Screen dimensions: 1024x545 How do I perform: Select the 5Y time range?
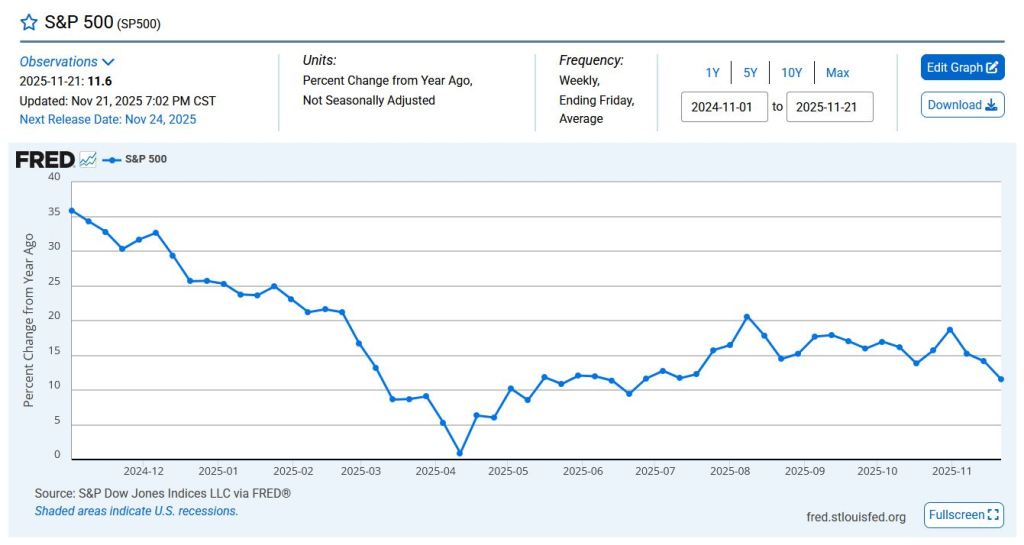pos(750,73)
